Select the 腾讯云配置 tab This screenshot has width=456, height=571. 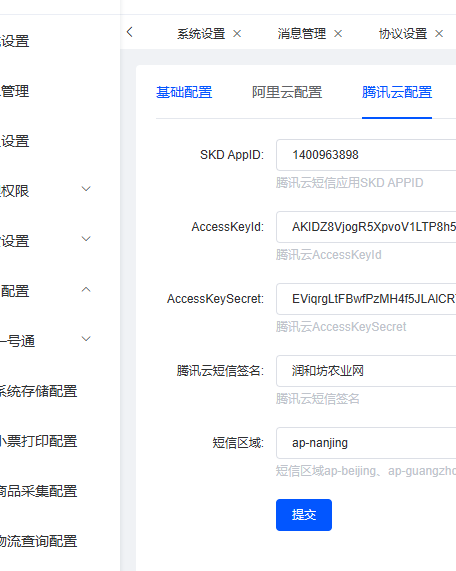click(x=397, y=92)
